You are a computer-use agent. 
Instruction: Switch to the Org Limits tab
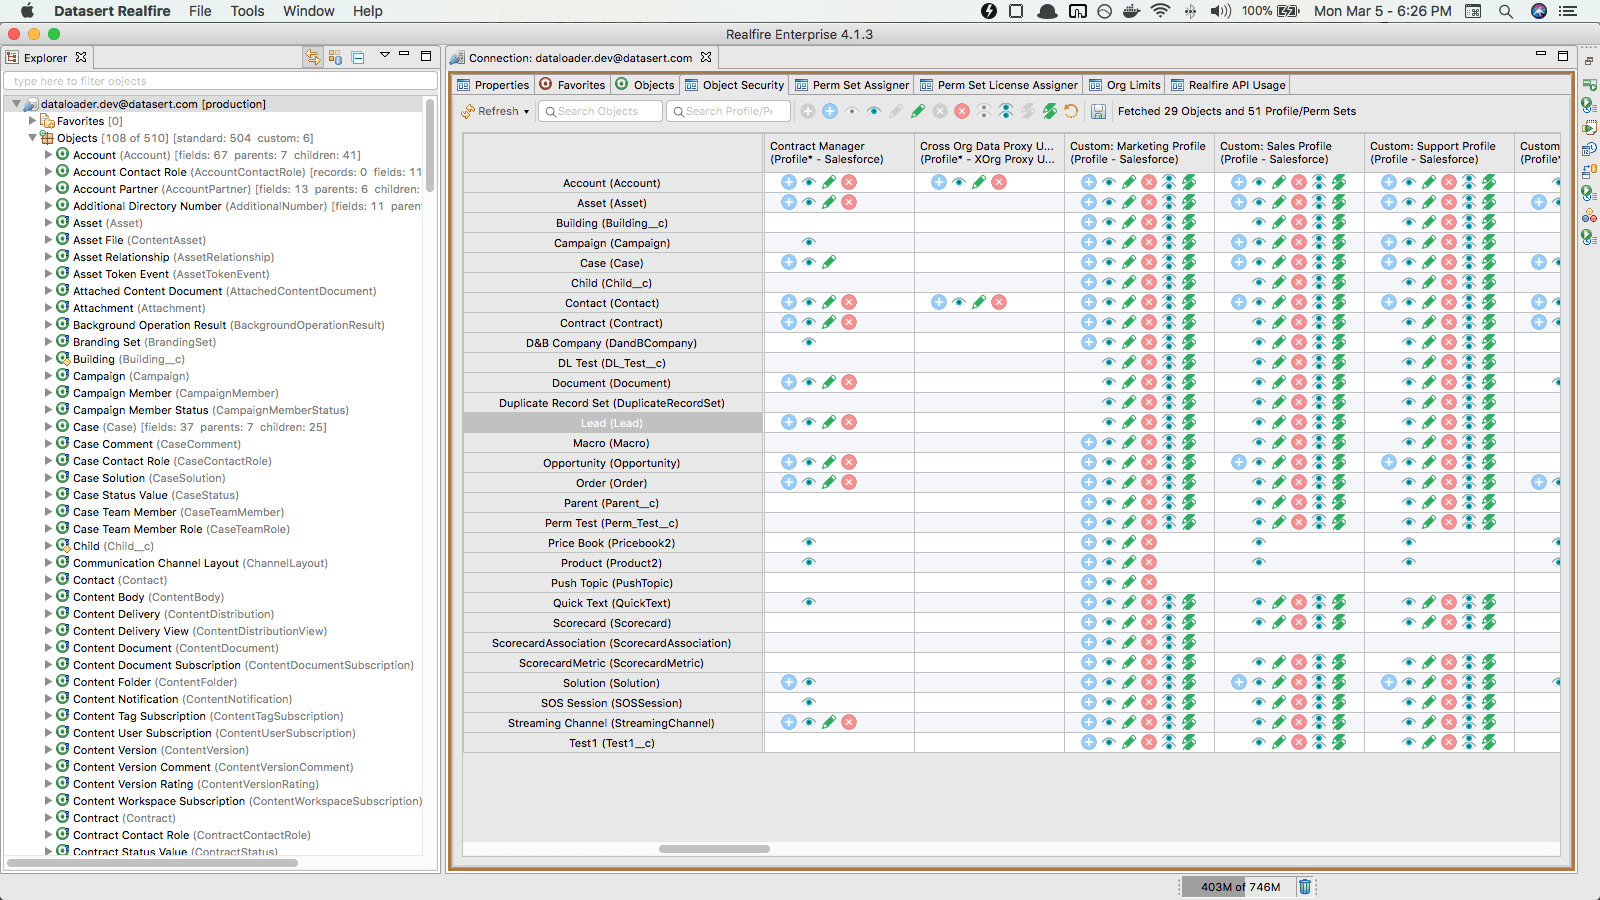tap(1124, 85)
